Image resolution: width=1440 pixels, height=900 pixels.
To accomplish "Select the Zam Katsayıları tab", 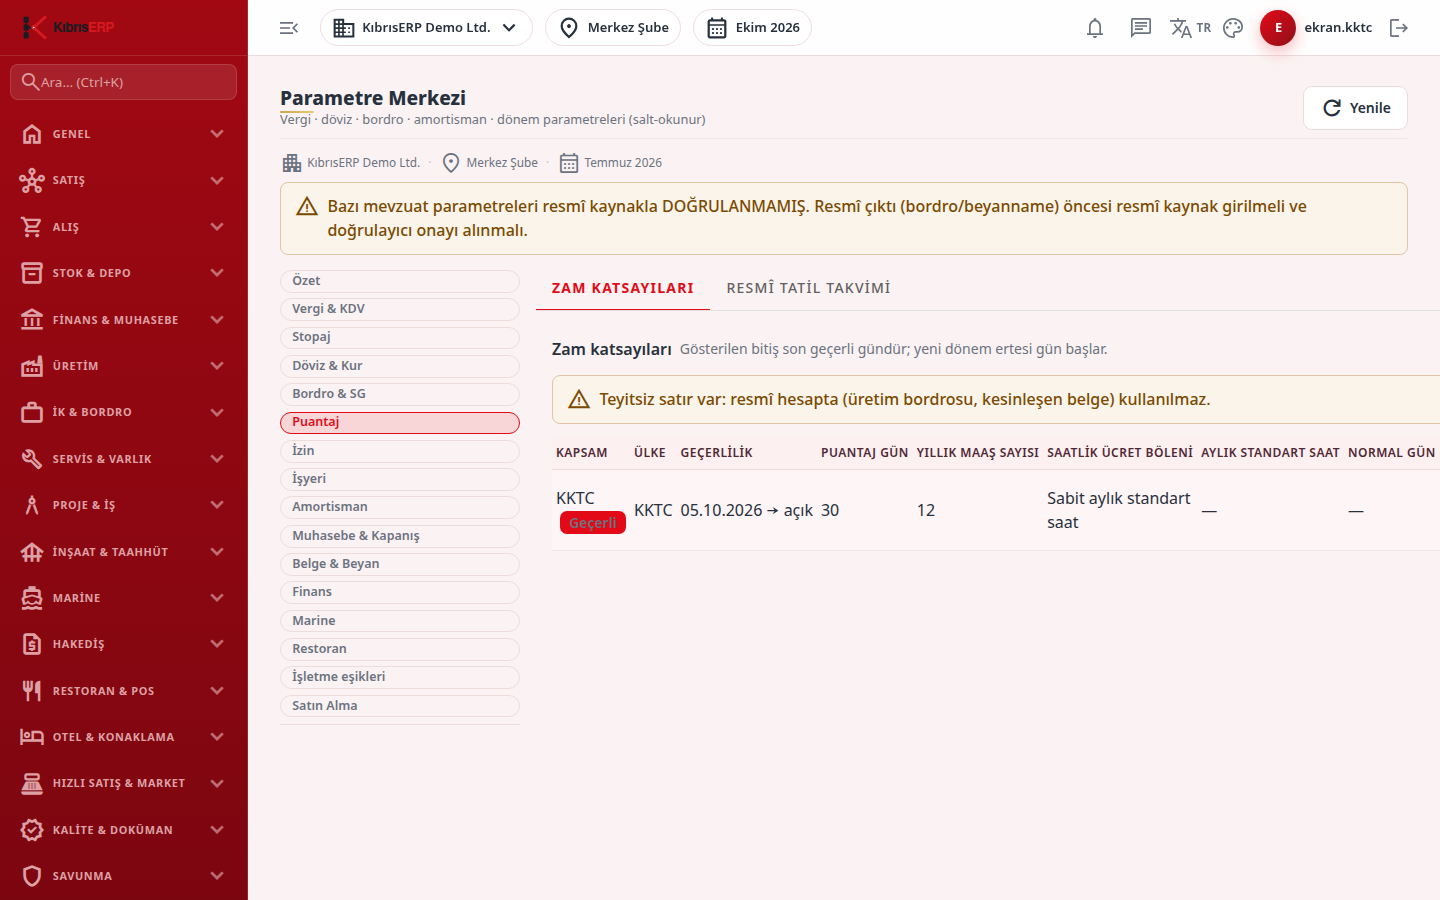I will point(623,288).
